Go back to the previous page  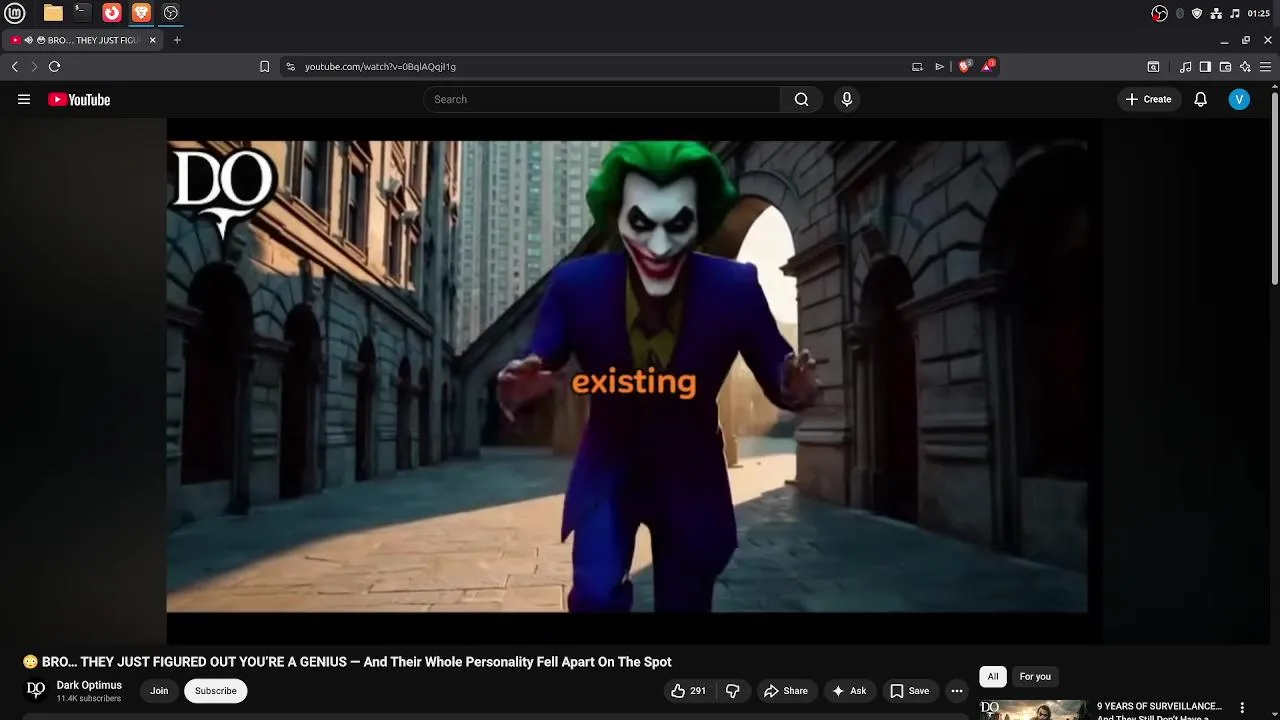[x=14, y=66]
